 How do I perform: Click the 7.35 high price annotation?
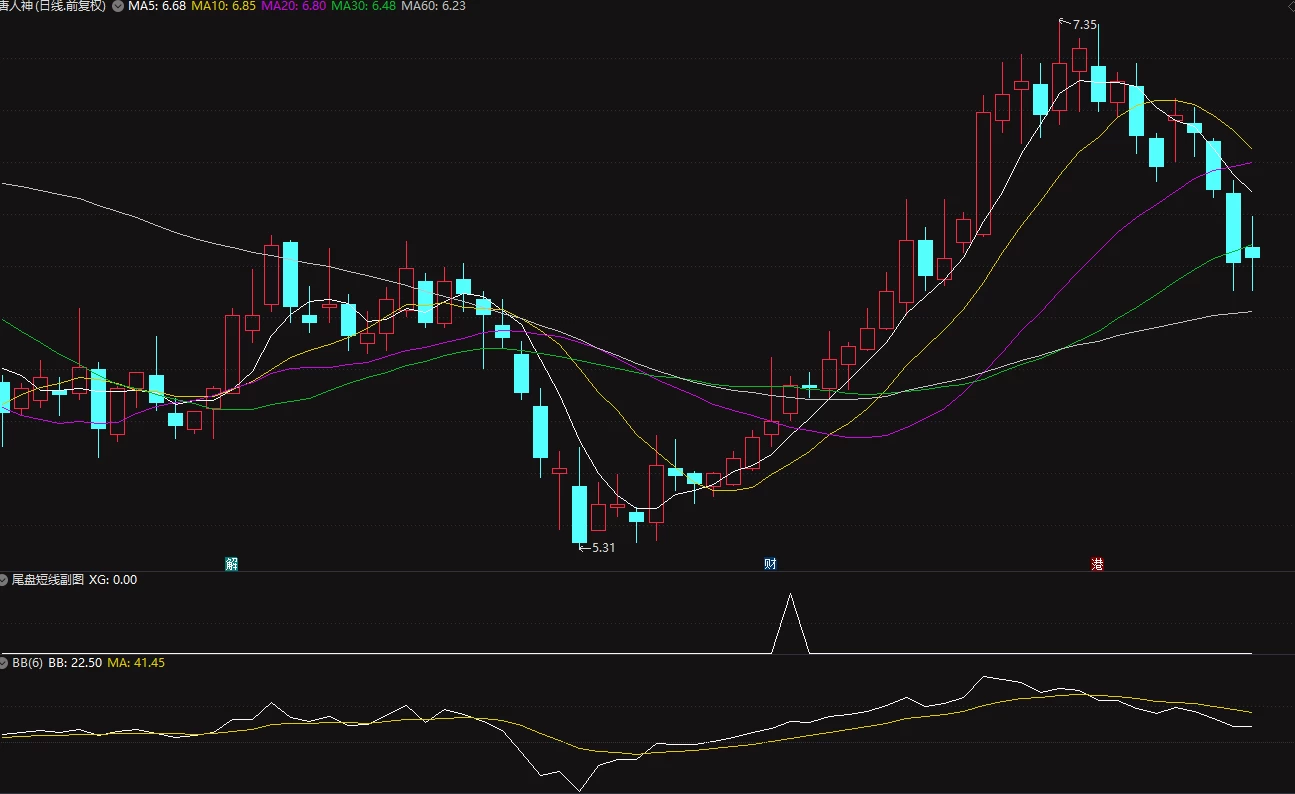1084,25
